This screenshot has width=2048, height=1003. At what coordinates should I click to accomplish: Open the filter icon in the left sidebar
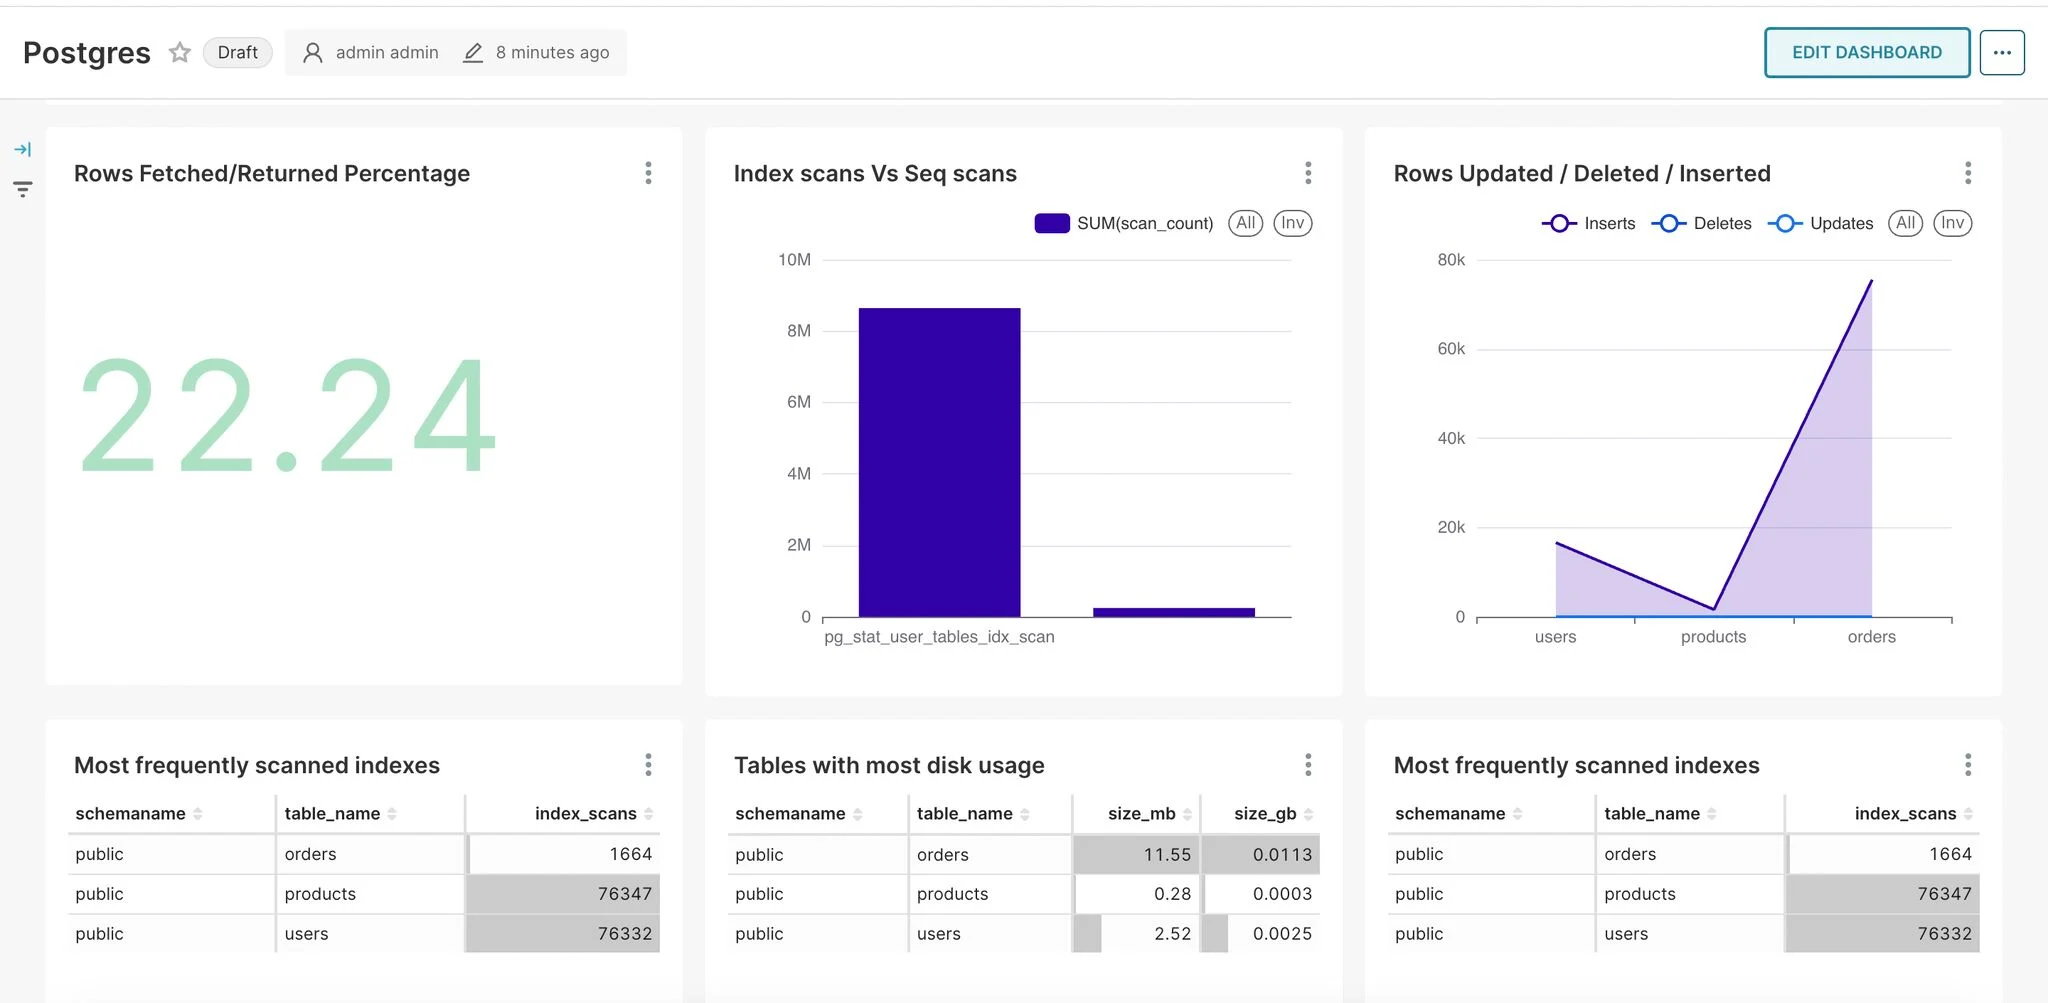(23, 188)
